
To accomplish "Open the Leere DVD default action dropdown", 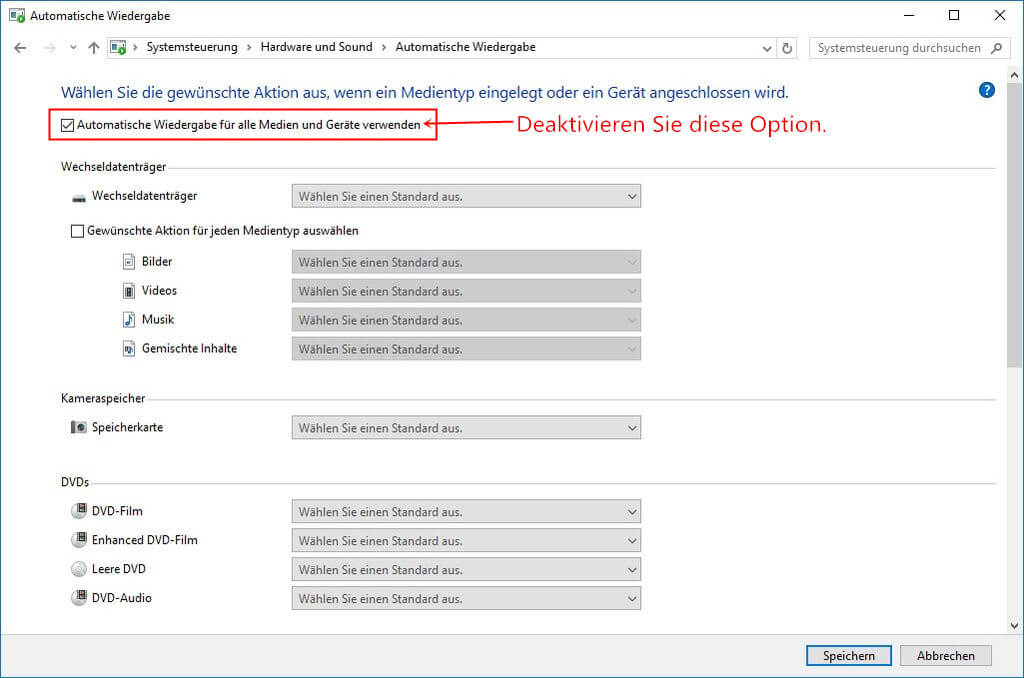I will (466, 570).
